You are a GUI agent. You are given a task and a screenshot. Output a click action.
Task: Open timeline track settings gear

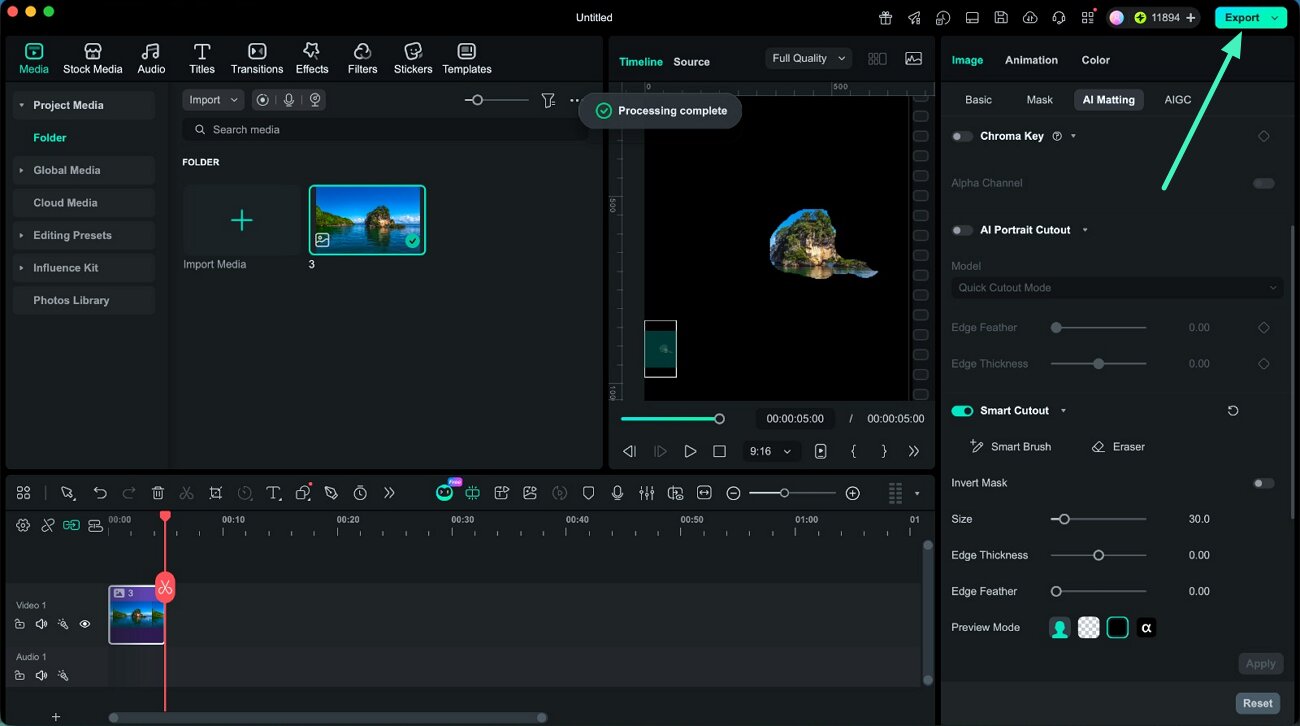click(23, 525)
